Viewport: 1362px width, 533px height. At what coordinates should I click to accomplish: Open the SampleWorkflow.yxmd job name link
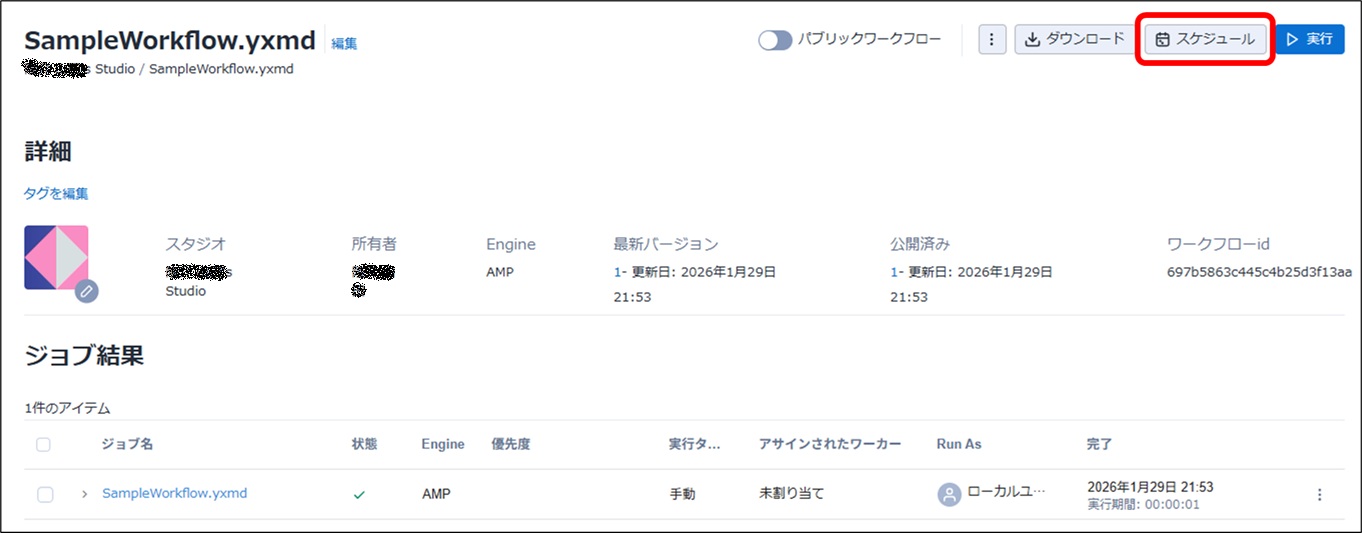point(174,493)
